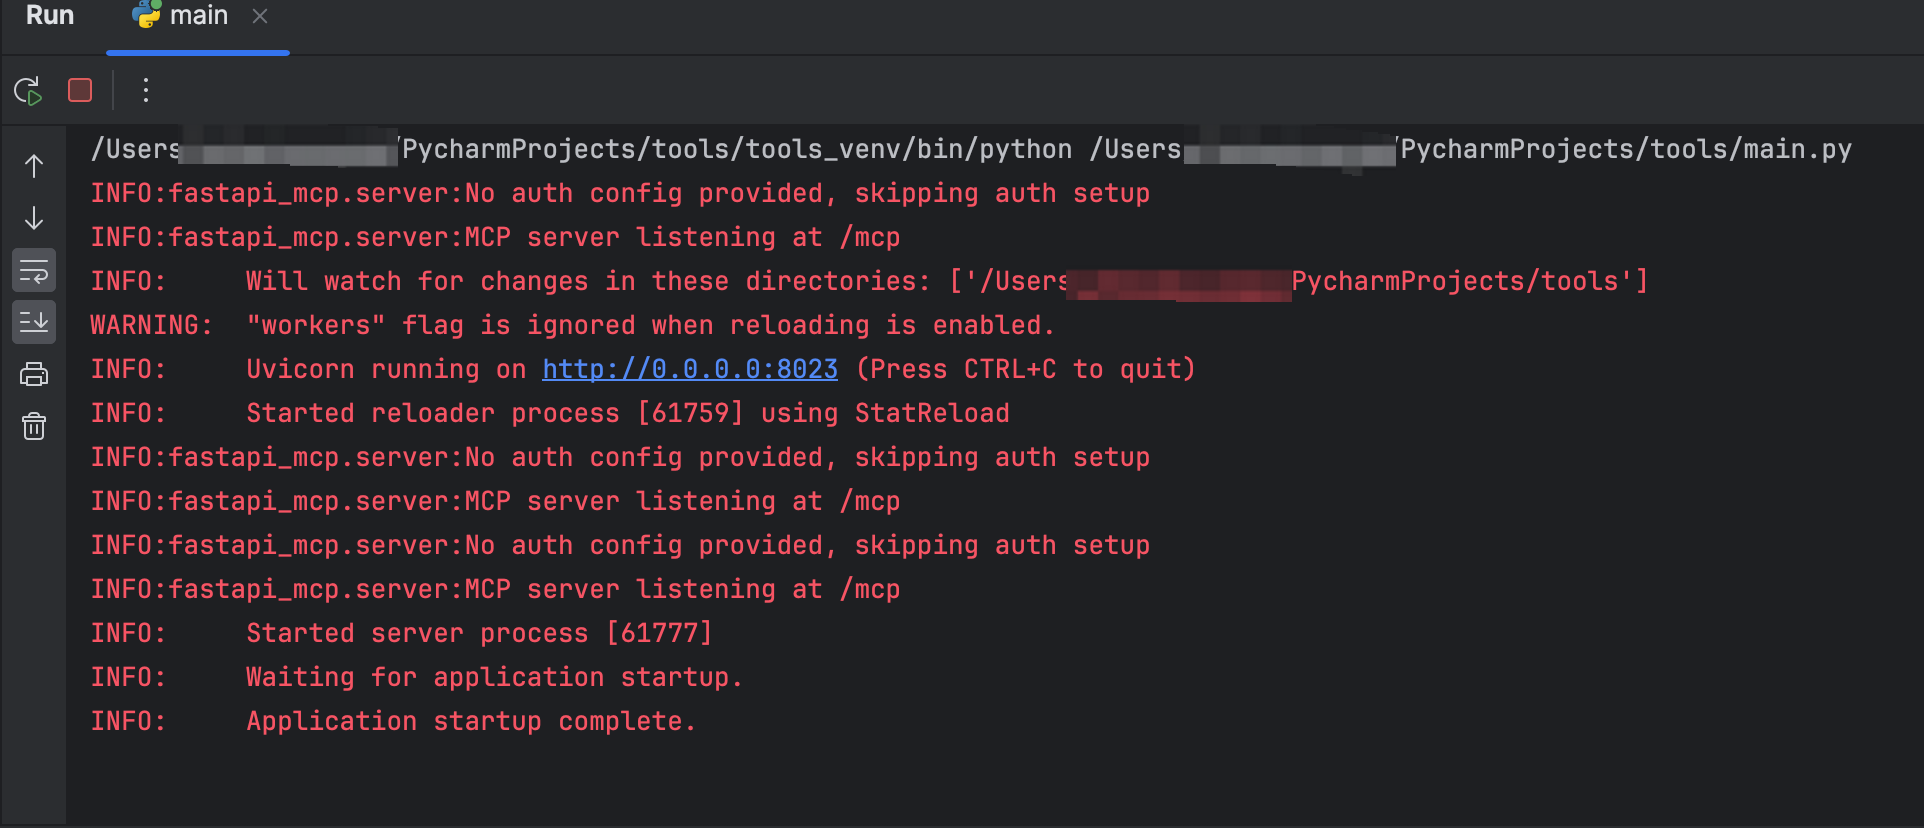
Task: Close the main run tab
Action: point(260,16)
